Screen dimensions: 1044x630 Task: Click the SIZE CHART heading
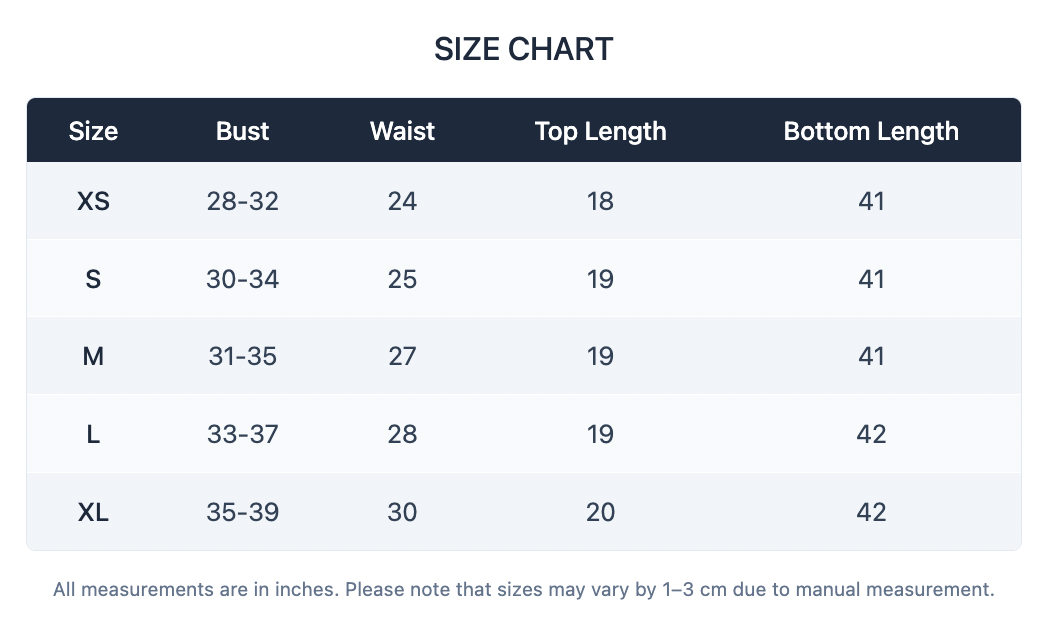[523, 49]
